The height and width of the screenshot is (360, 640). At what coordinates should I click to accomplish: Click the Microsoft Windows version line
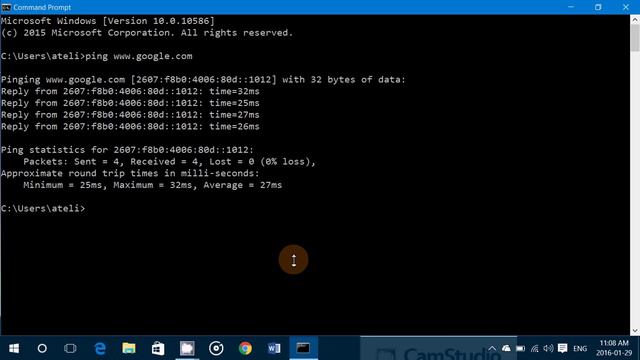108,21
